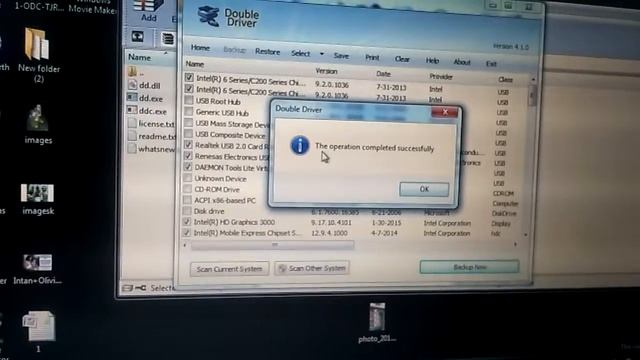Check the USB Mass Storage Device checkbox
Screen dimensions: 640x360
pos(188,122)
